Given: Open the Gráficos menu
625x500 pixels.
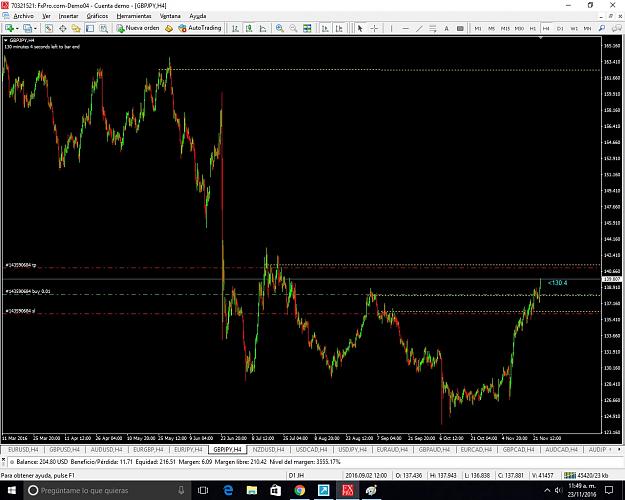Looking at the screenshot, I should 97,16.
